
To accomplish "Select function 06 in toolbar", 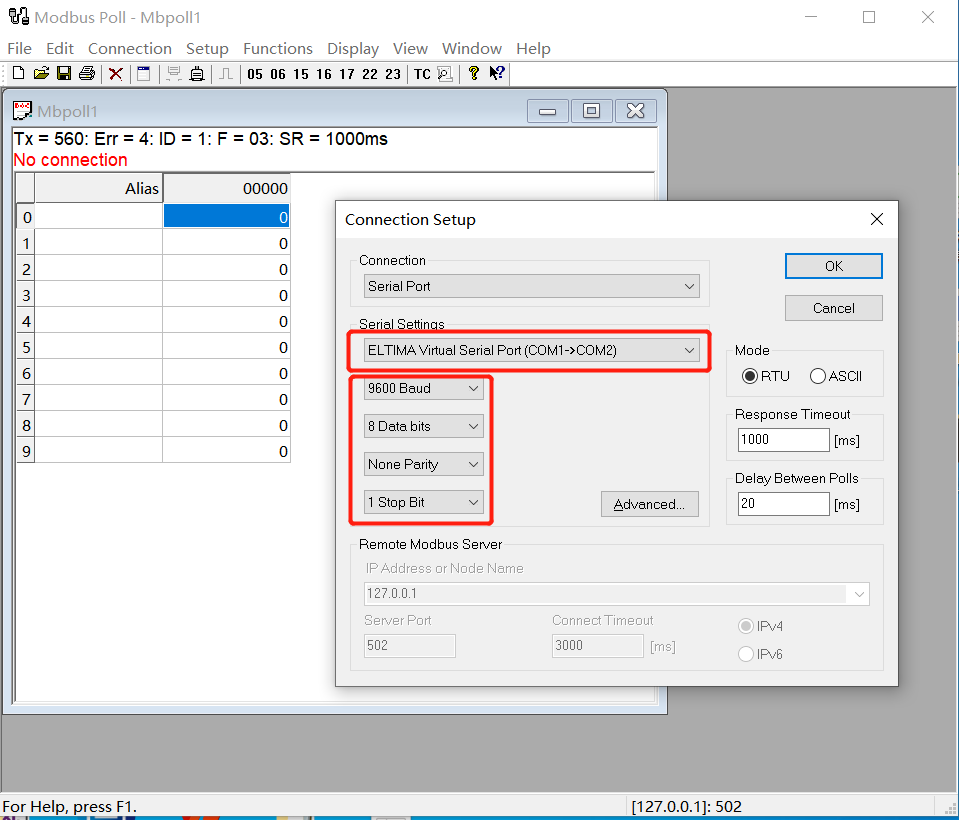I will (278, 74).
